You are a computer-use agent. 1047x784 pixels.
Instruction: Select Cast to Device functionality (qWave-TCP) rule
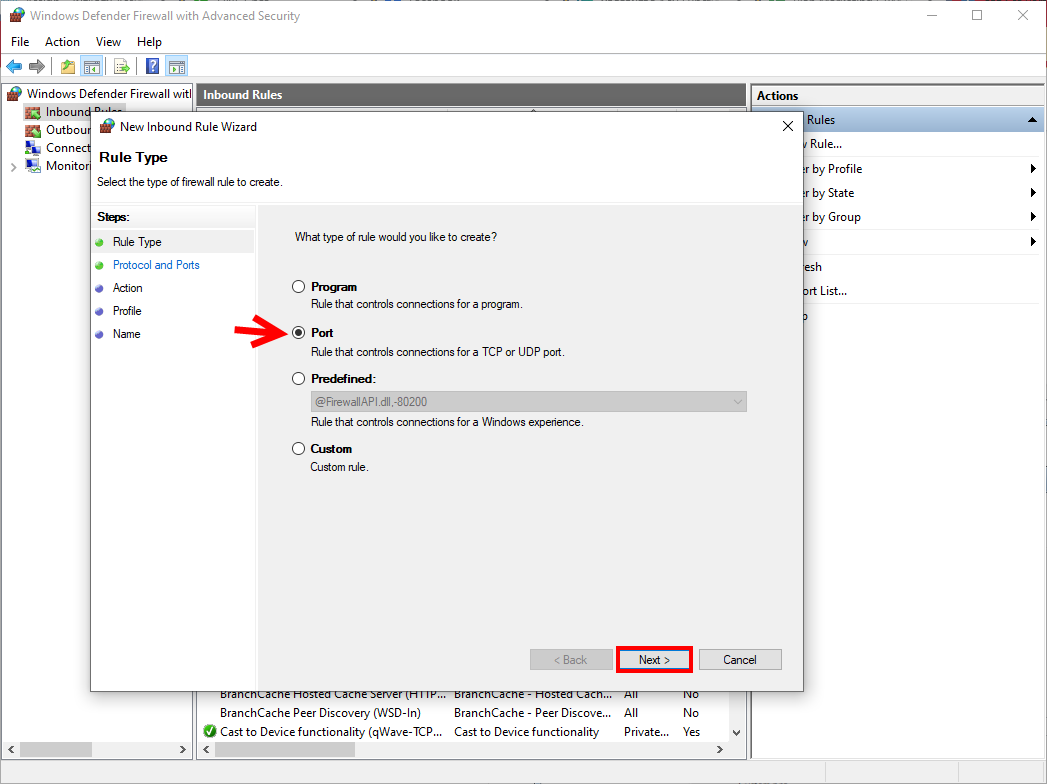click(331, 732)
